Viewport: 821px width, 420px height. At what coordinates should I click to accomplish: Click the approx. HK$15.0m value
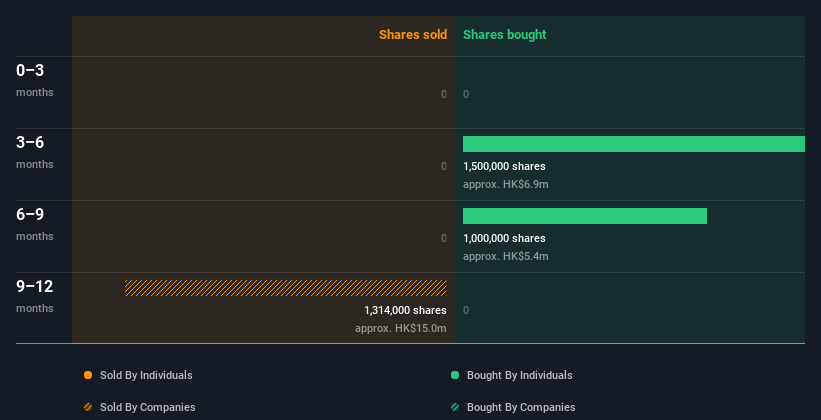401,328
